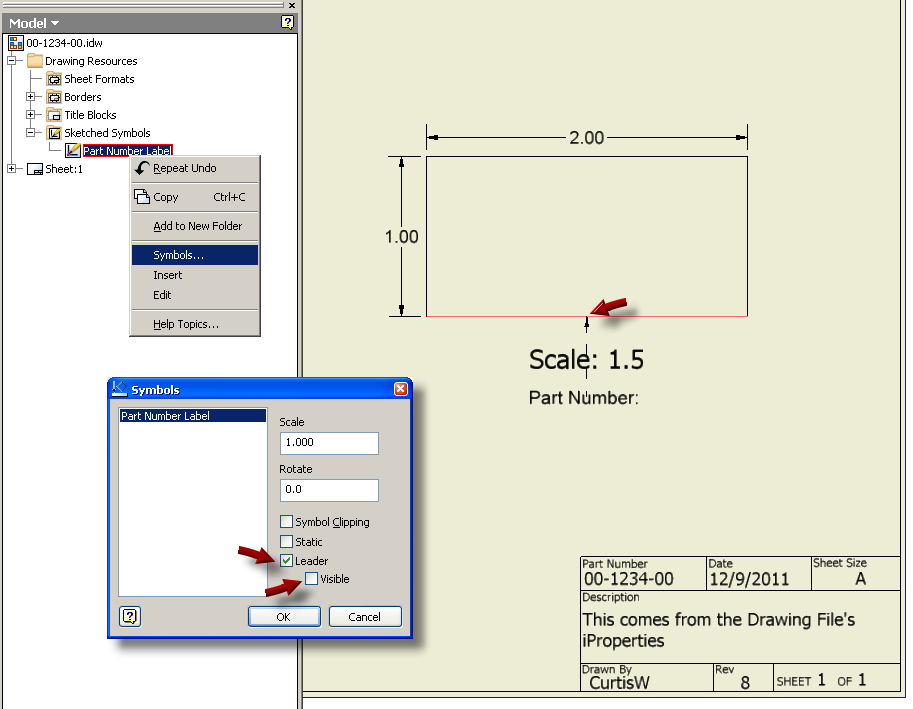This screenshot has height=709, width=913.
Task: Choose Symbols... from the context menu
Action: (195, 254)
